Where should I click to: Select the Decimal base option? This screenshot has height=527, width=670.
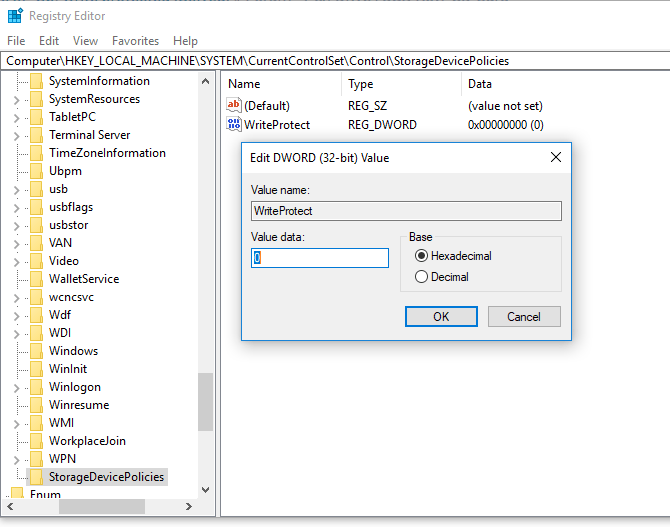pyautogui.click(x=442, y=277)
